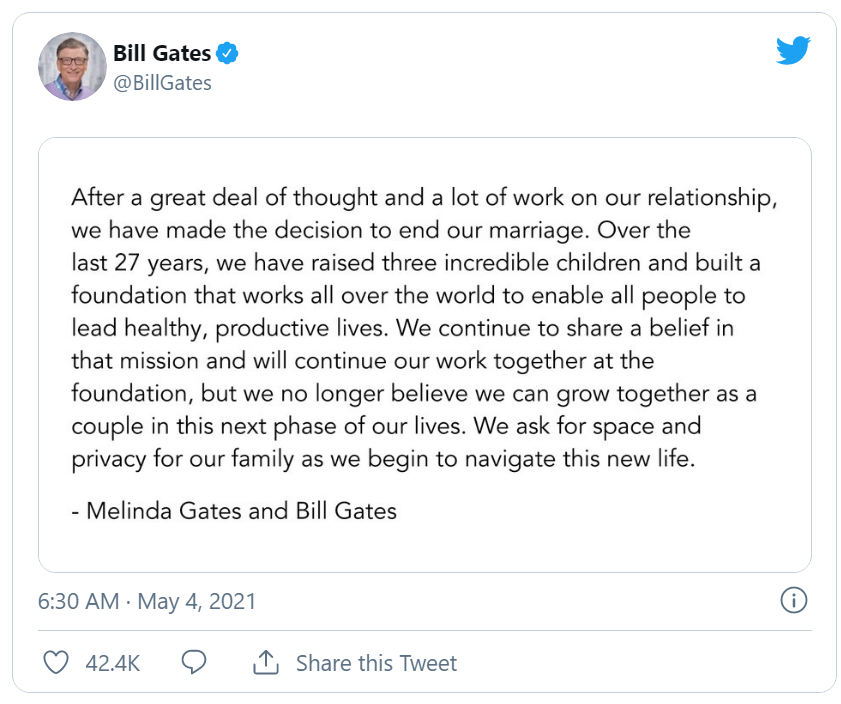Click the reply speech bubble icon

194,662
